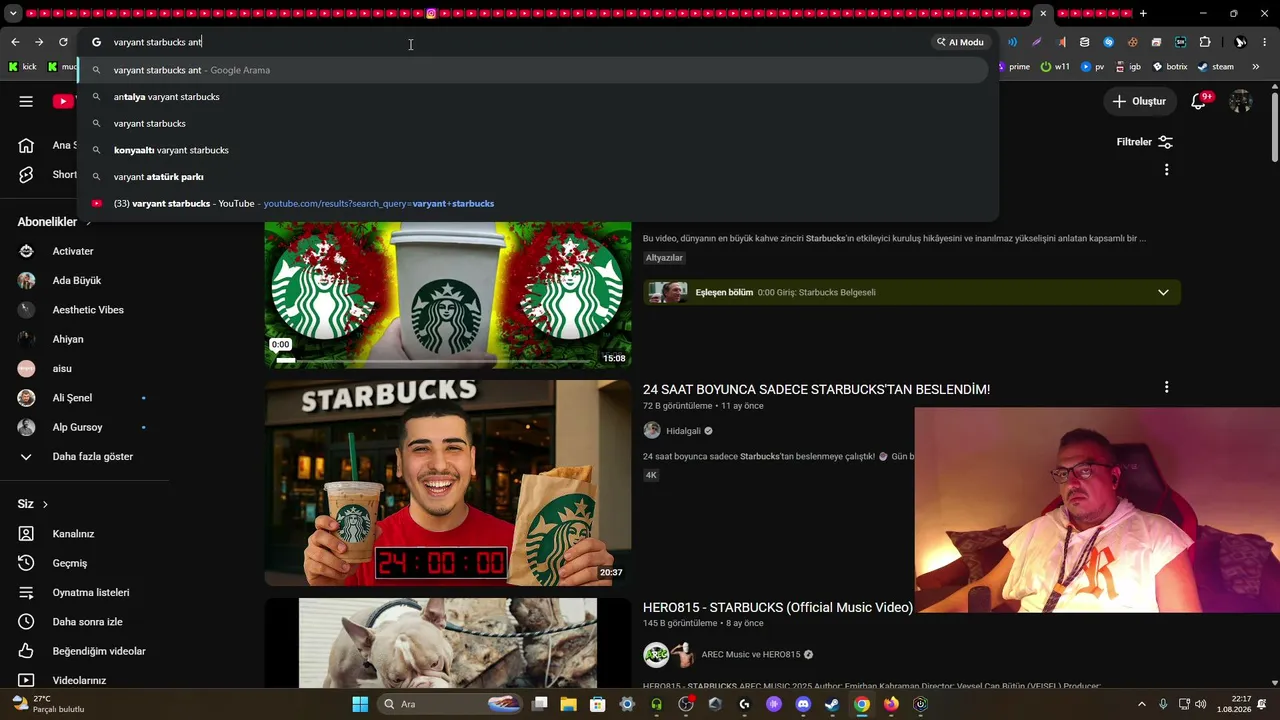Image resolution: width=1280 pixels, height=720 pixels.
Task: Open 24 SAAT BOYUNCA SADECE STARBUCKS'TAN BESLENDİM title
Action: [x=816, y=389]
